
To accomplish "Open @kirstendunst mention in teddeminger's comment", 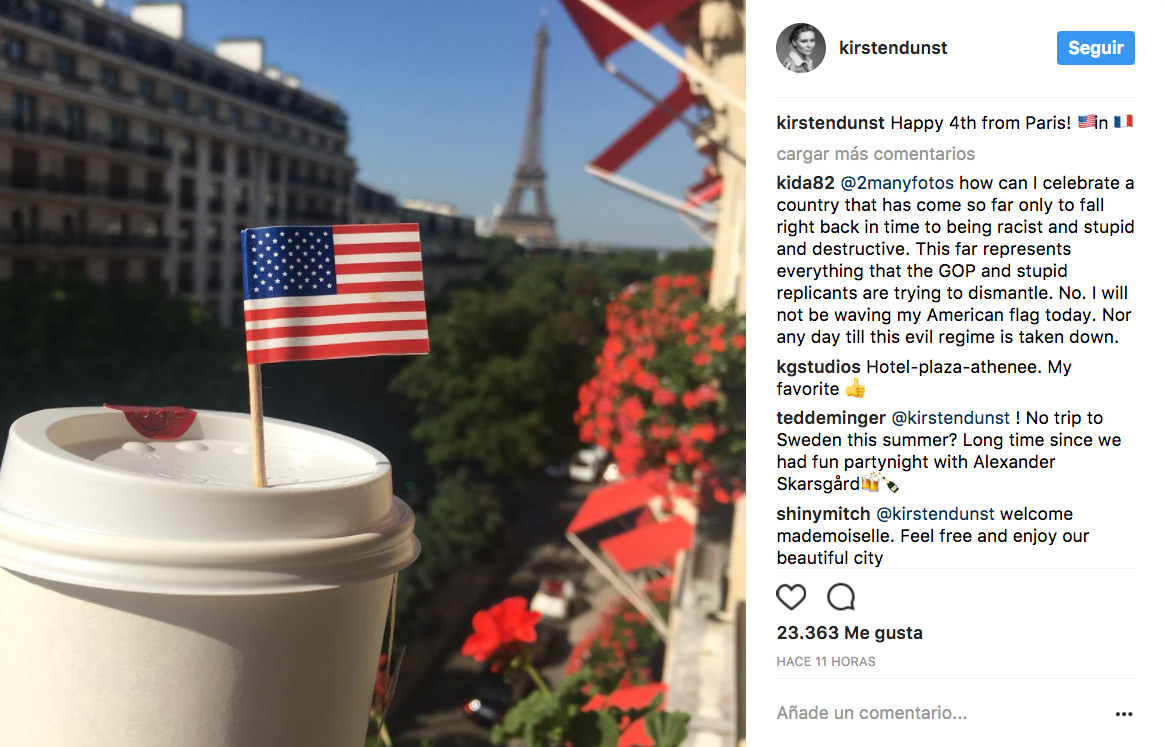I will [x=950, y=418].
